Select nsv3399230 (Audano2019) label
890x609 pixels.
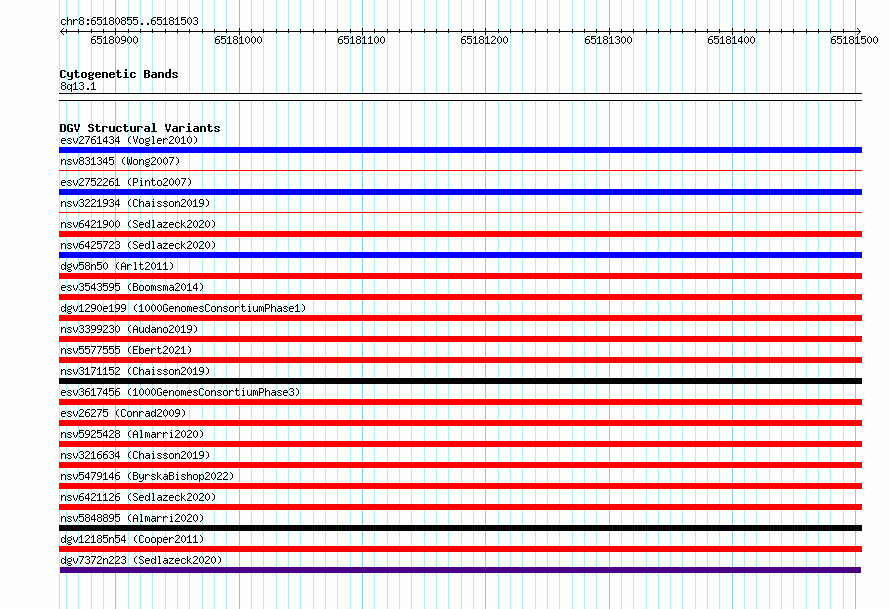pos(129,329)
